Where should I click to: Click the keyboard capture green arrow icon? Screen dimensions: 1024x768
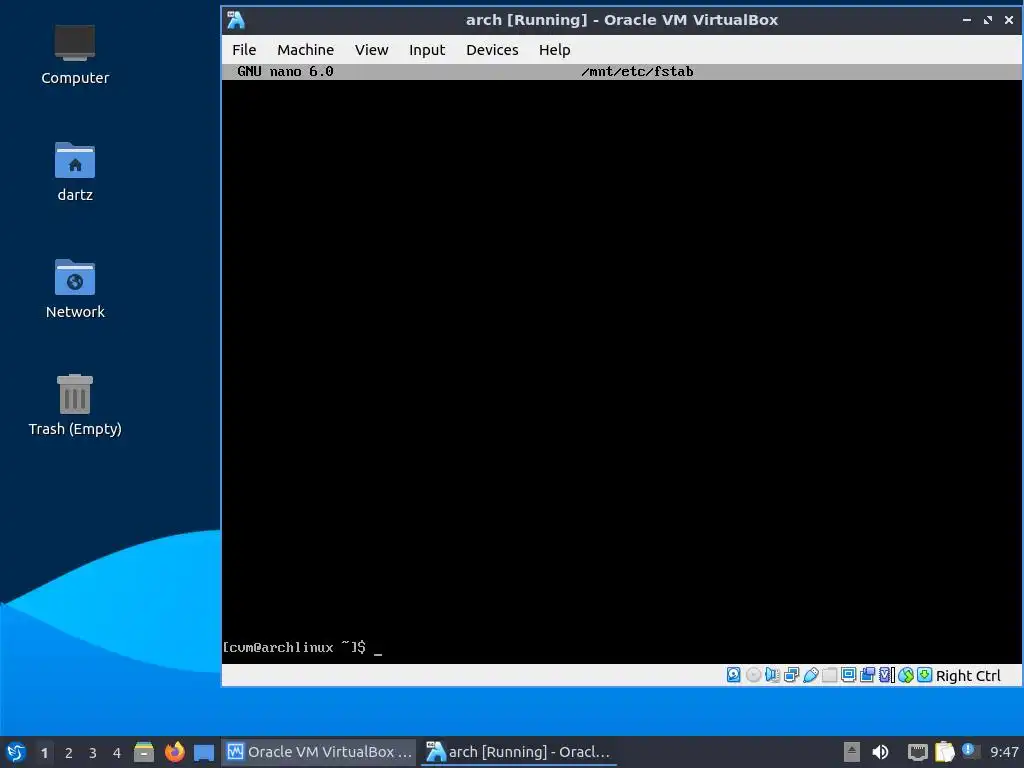(924, 675)
